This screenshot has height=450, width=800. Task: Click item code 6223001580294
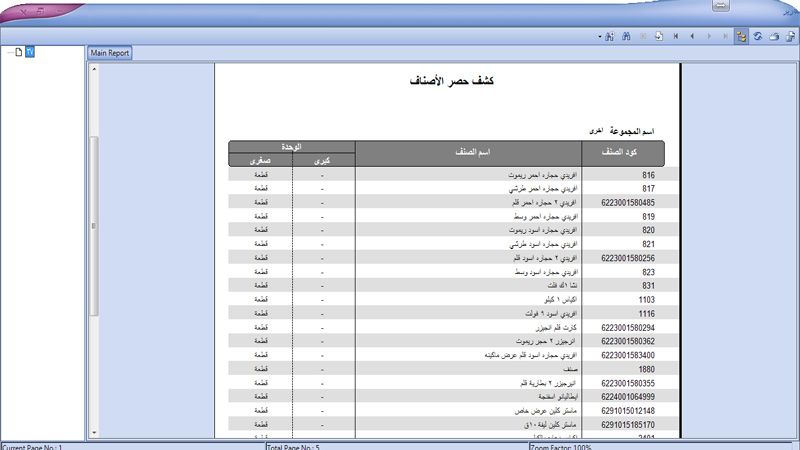pyautogui.click(x=628, y=328)
